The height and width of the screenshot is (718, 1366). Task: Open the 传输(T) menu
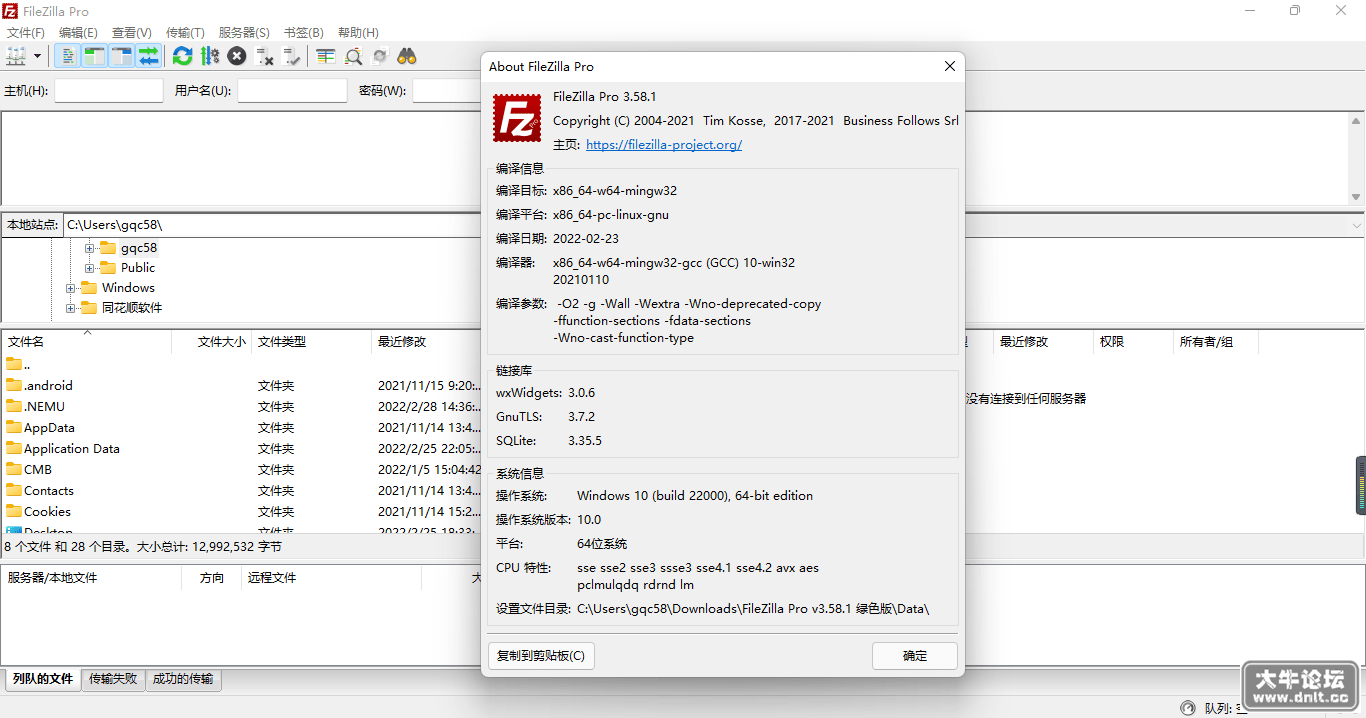(x=185, y=33)
